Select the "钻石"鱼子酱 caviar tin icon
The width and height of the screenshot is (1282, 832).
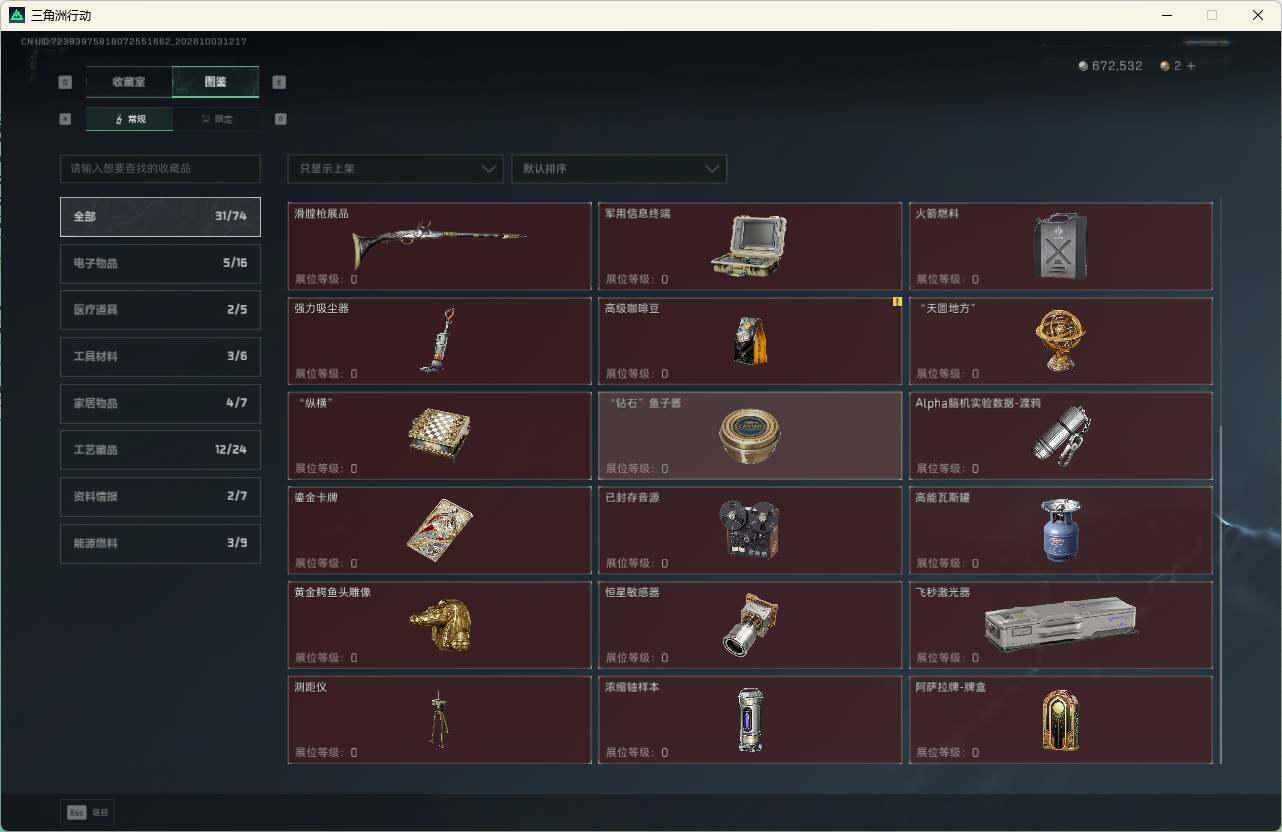(750, 435)
